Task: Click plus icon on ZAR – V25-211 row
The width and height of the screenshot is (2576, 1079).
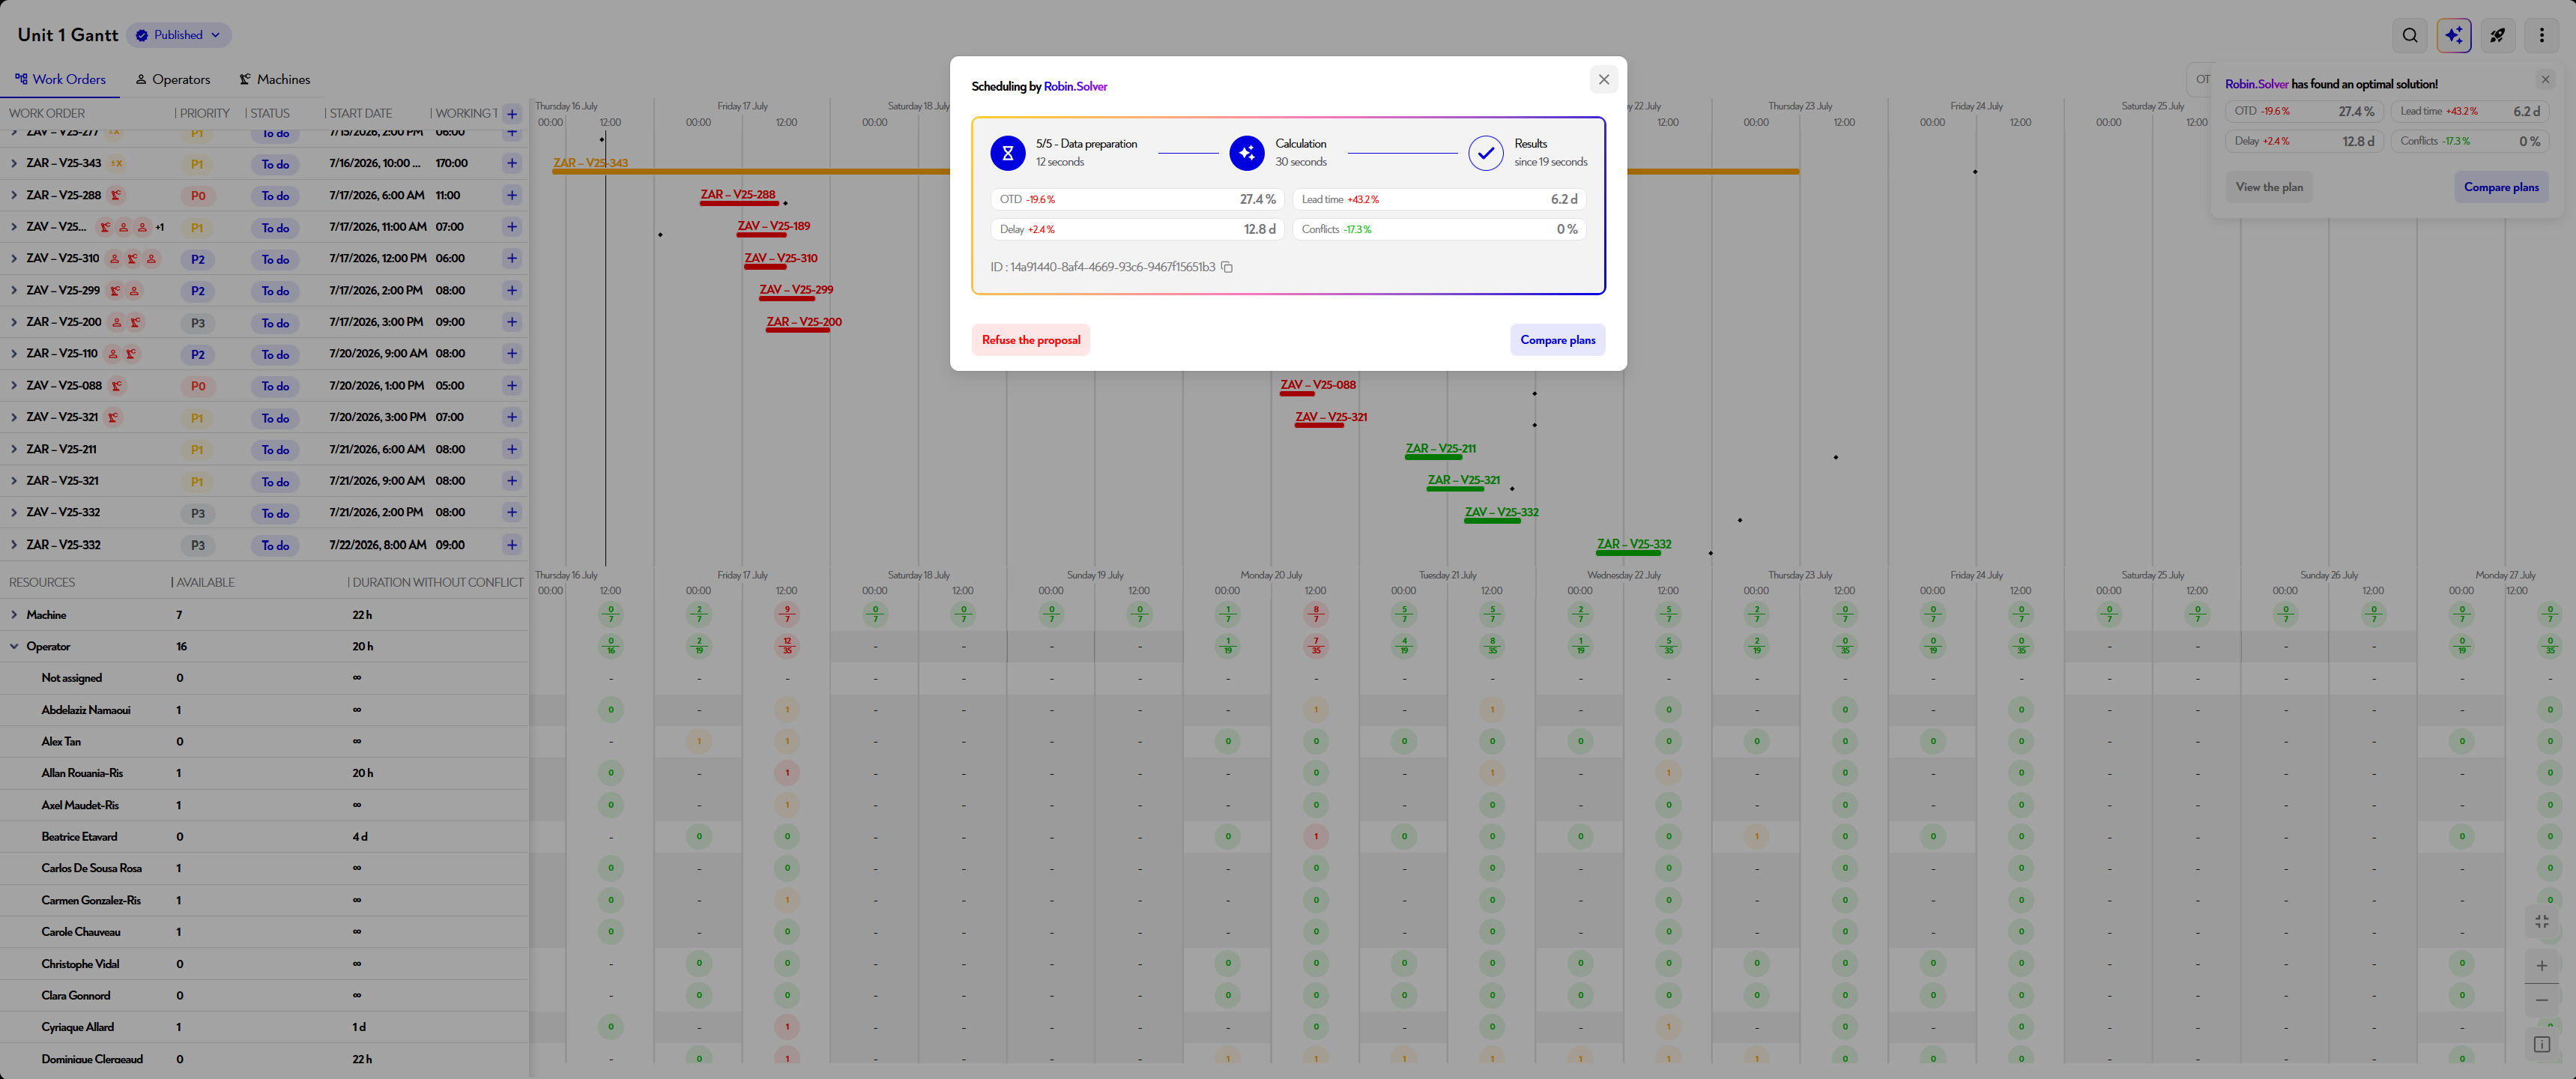Action: tap(512, 449)
